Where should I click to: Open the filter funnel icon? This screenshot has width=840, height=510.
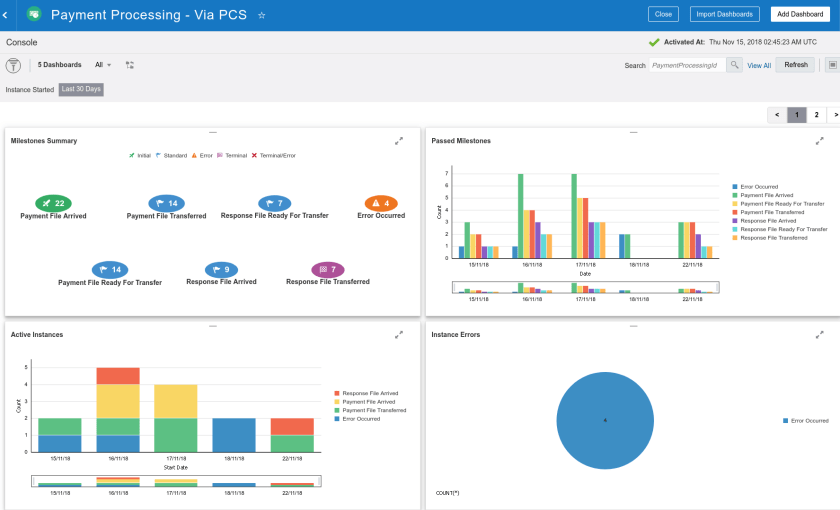point(13,65)
